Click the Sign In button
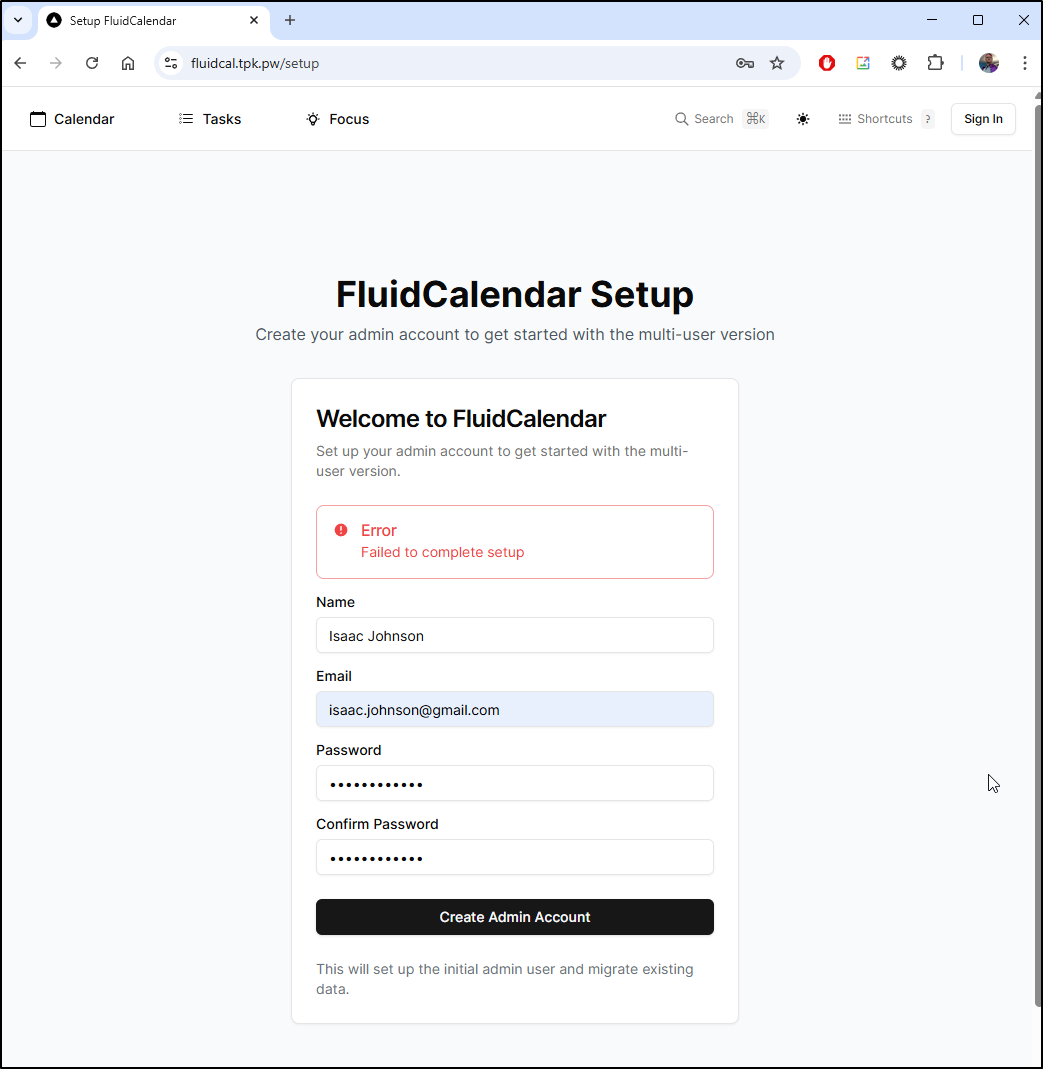1043x1069 pixels. coord(983,119)
